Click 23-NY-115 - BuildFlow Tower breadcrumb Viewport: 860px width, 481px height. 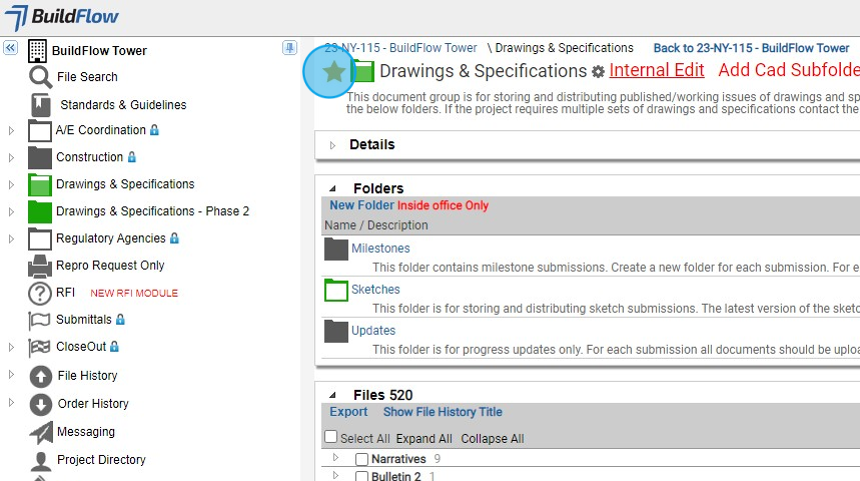[401, 48]
